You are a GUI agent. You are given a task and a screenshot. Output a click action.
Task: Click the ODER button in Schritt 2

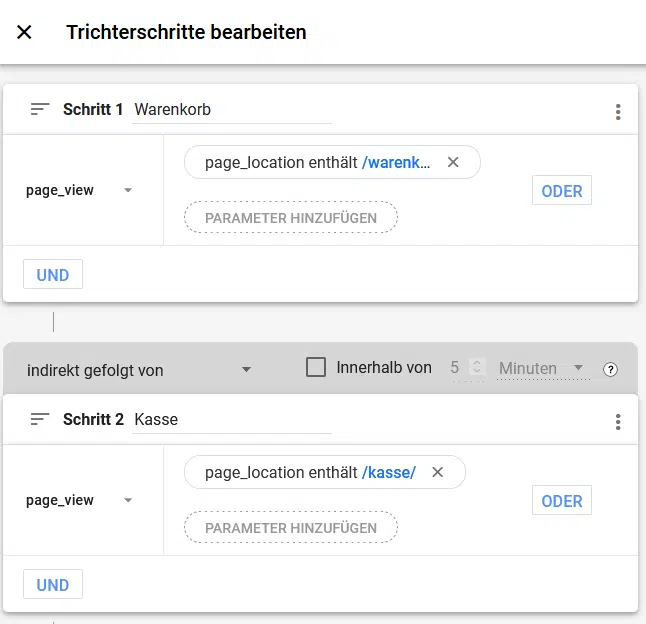coord(562,500)
